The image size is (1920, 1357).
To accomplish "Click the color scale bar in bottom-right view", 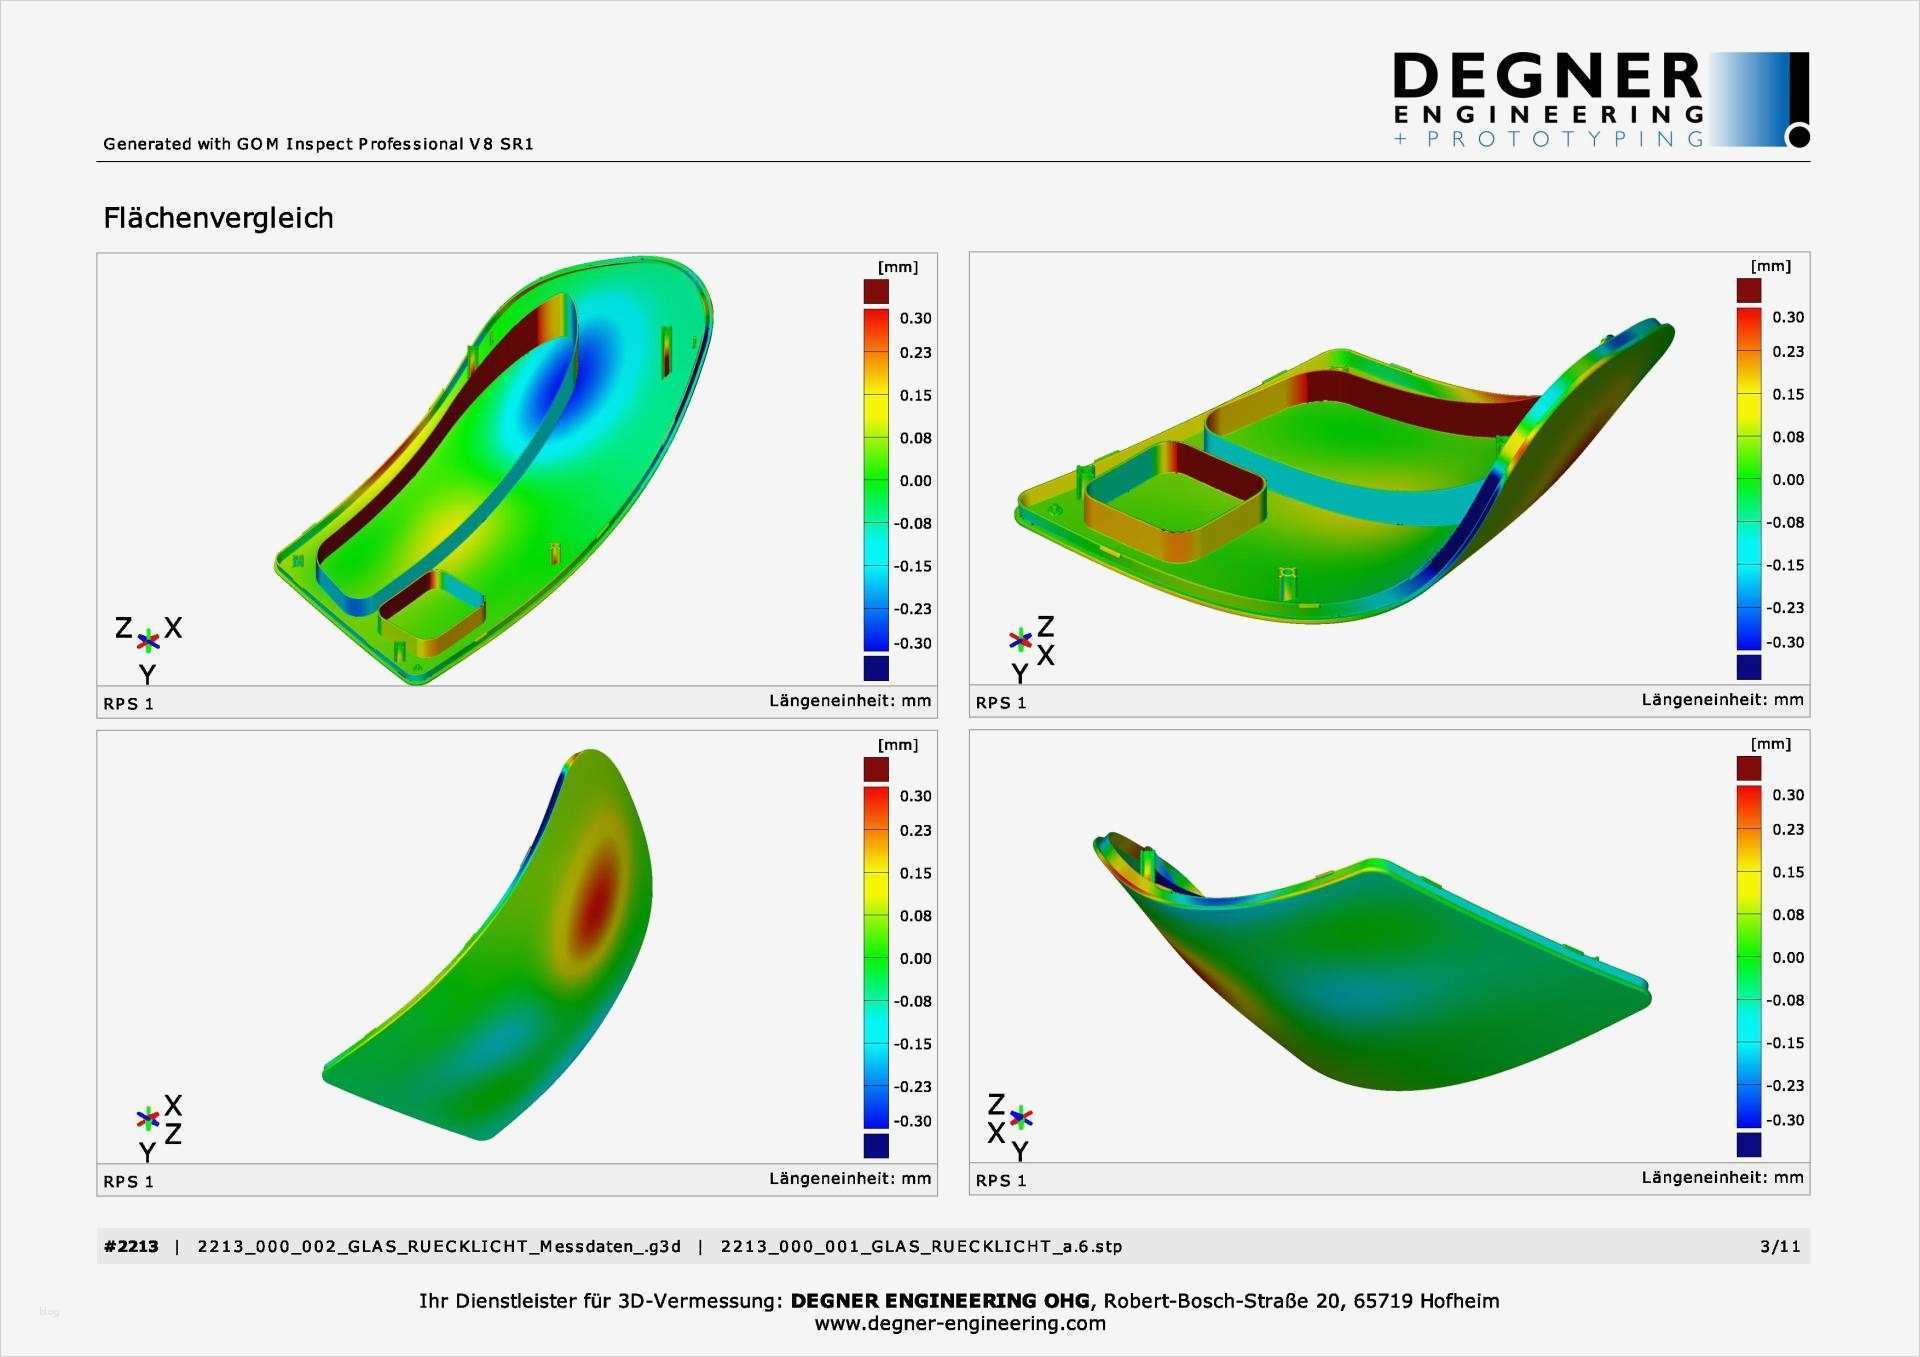I will pos(1749,957).
